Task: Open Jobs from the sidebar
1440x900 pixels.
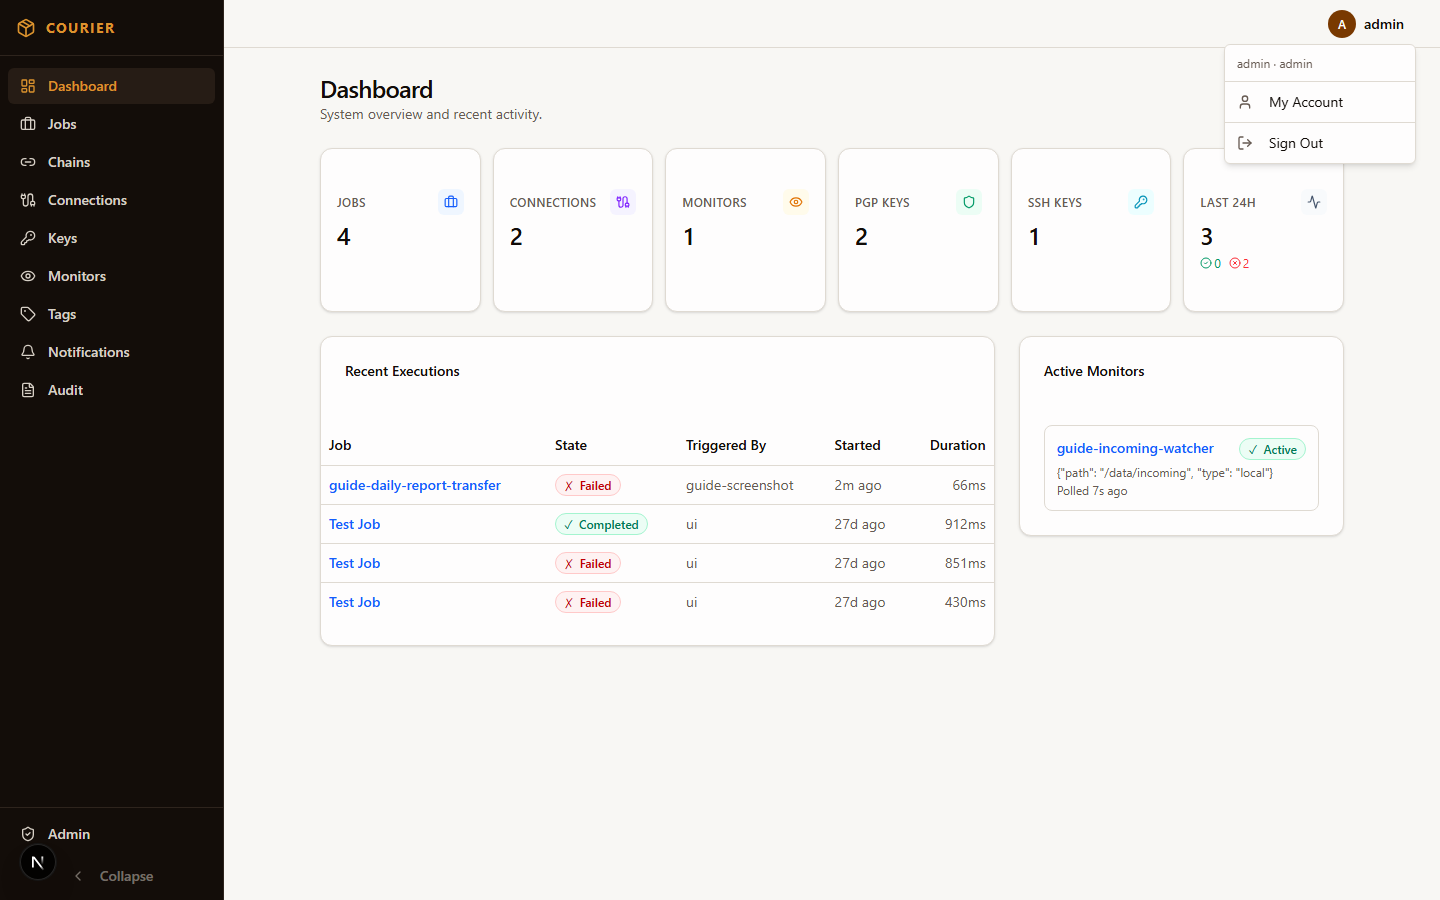Action: click(62, 123)
